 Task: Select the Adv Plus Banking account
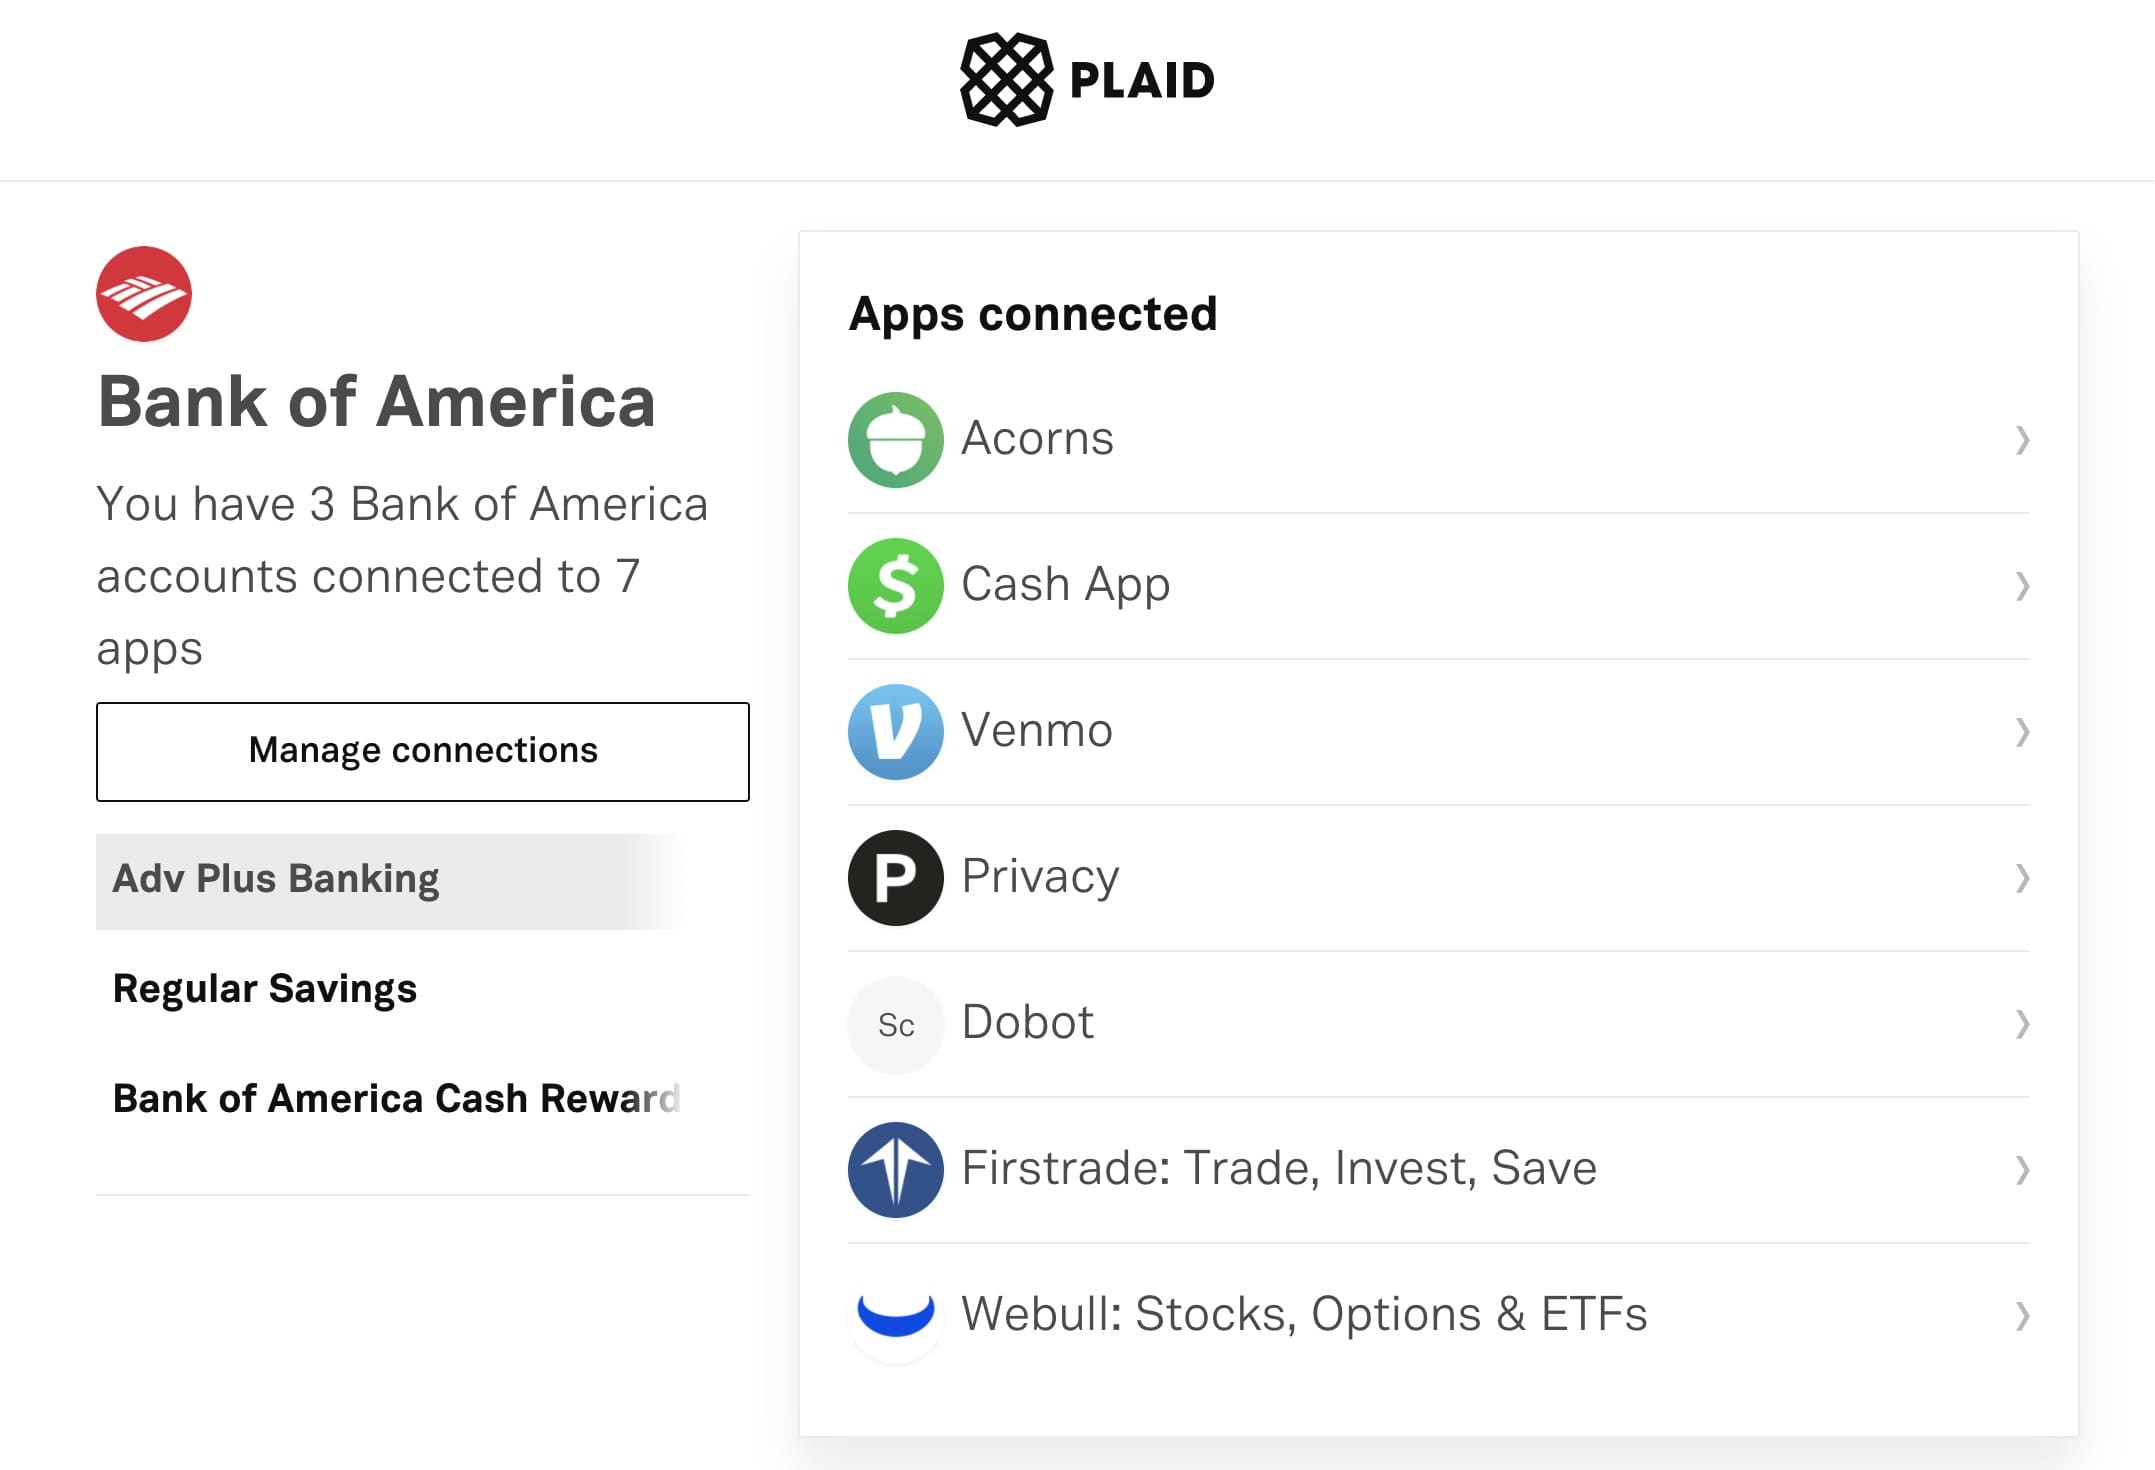pos(276,880)
